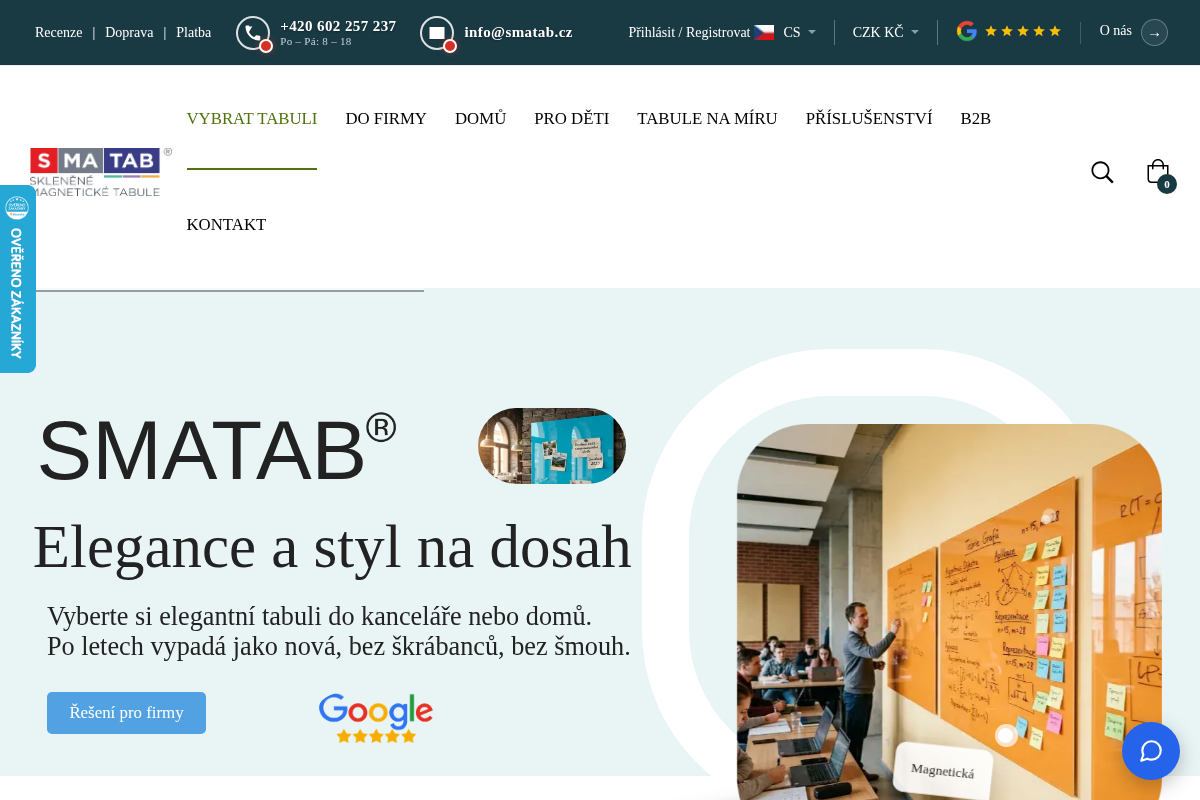Click the info@smatab.cz email address
This screenshot has width=1200, height=800.
[518, 32]
